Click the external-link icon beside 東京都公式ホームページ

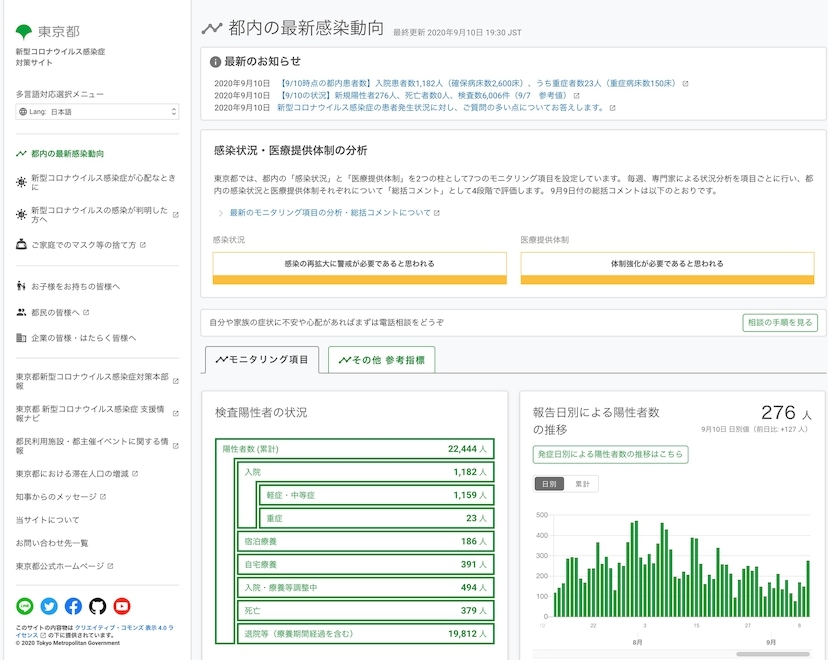coord(110,566)
